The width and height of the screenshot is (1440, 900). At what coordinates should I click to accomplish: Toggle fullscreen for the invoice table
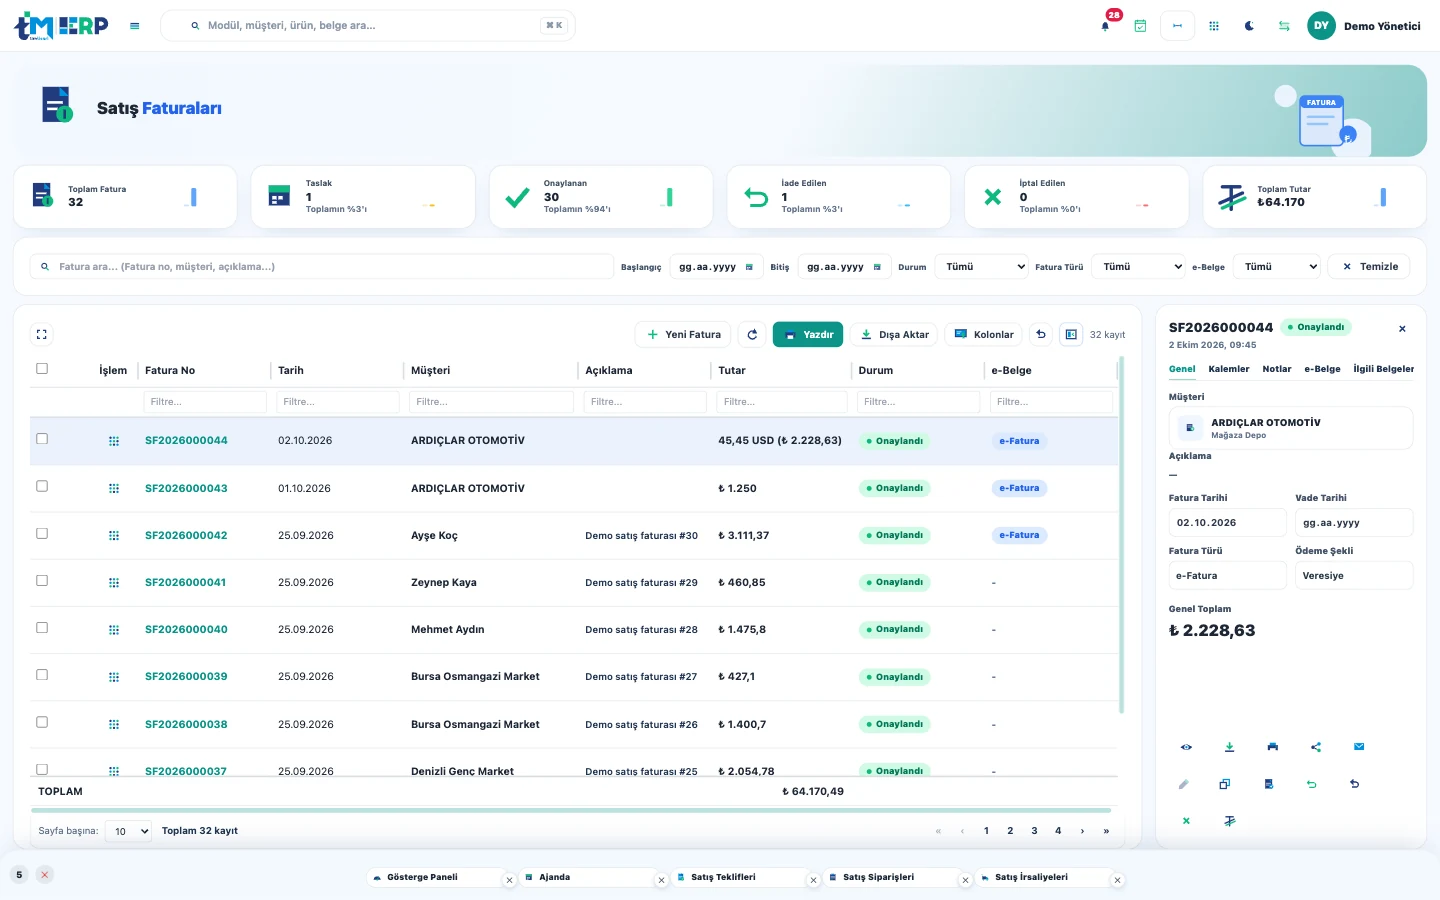pyautogui.click(x=42, y=335)
